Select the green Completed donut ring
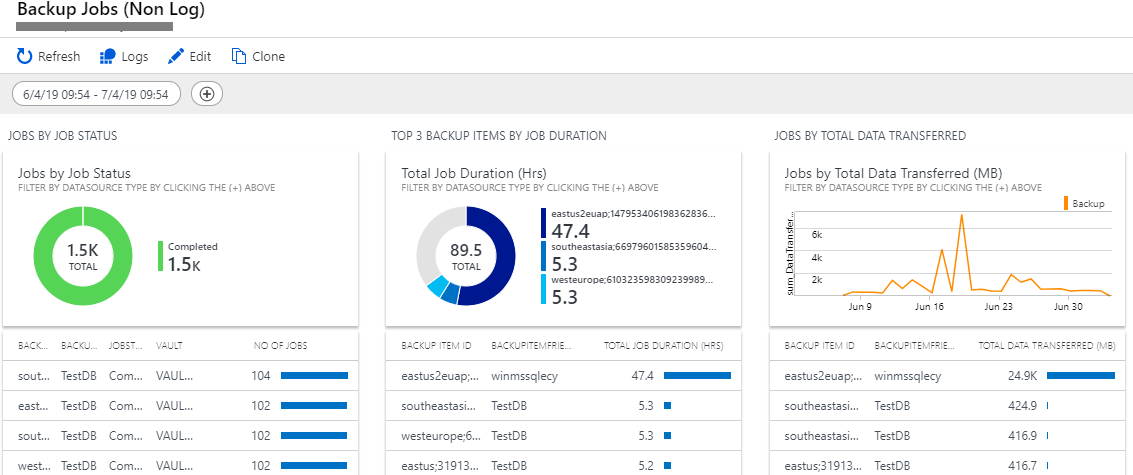 (43, 256)
